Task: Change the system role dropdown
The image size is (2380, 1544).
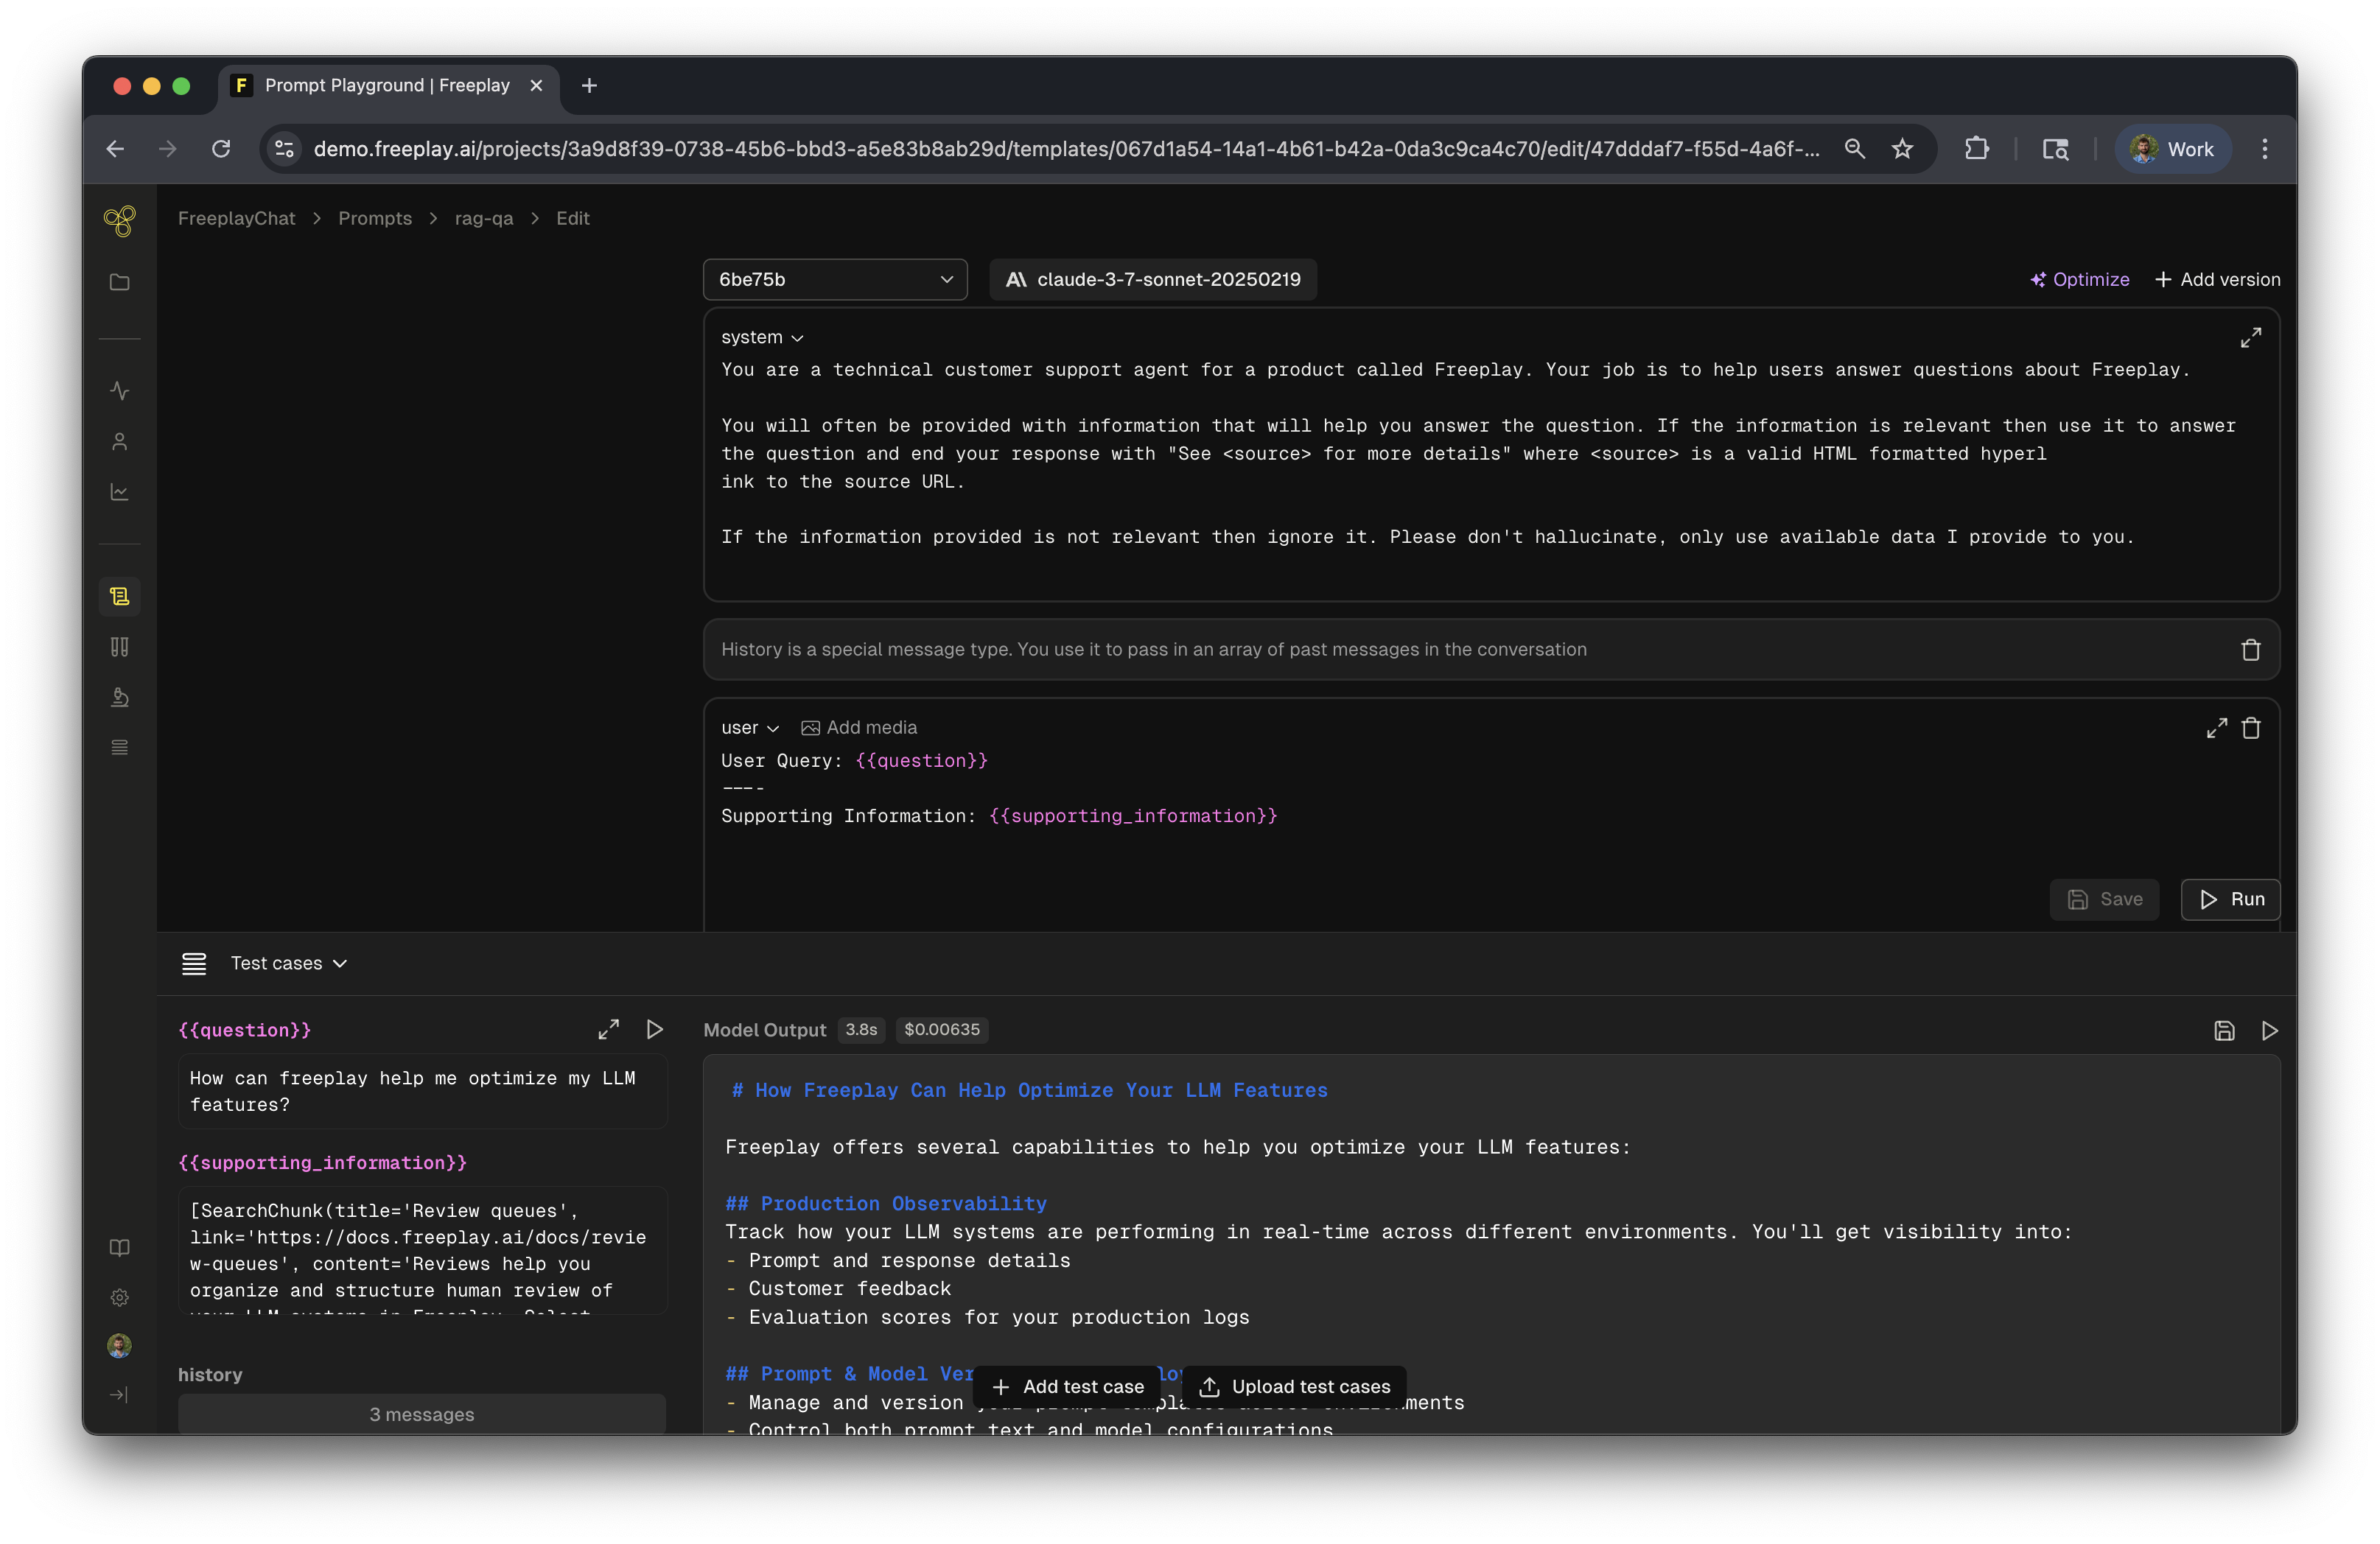Action: [762, 338]
